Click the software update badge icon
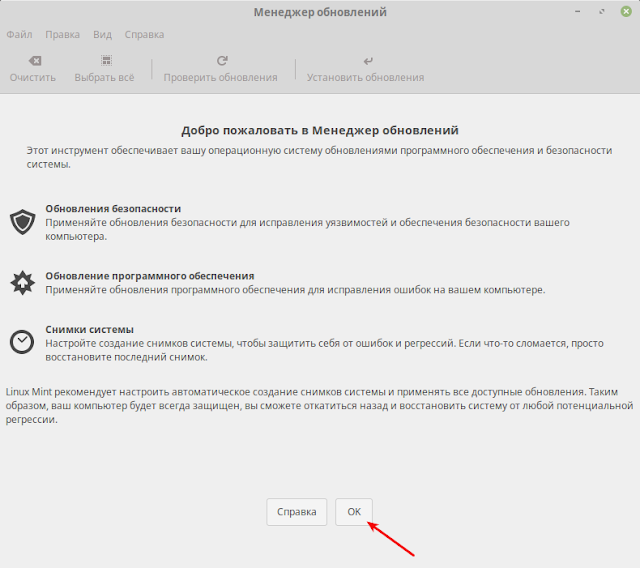 point(22,283)
